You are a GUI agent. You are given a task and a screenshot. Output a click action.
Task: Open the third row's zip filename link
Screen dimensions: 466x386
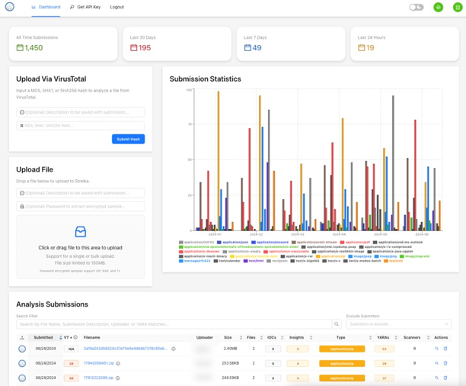point(99,378)
